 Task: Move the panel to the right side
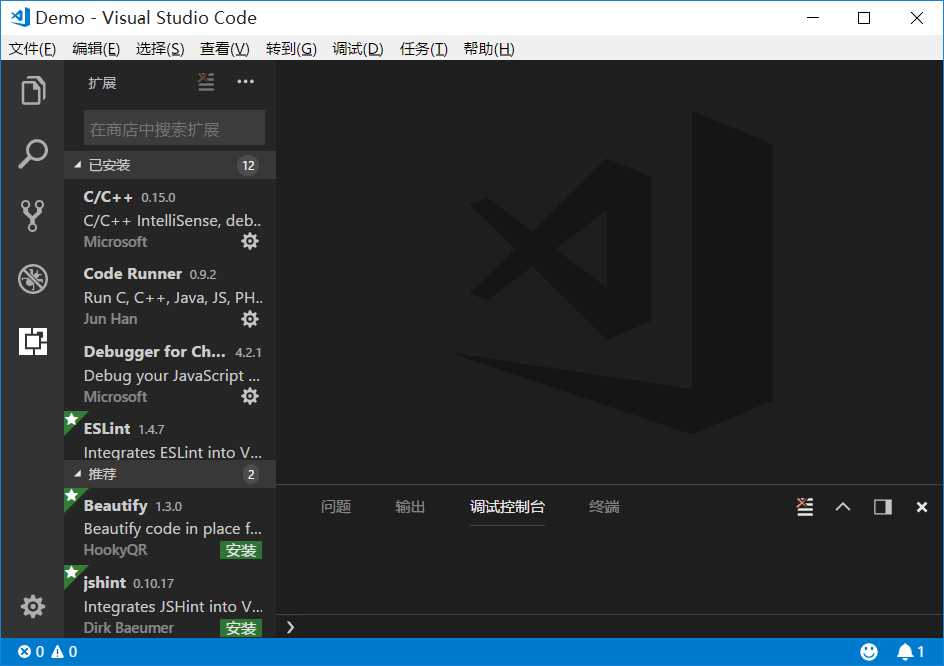(x=883, y=507)
